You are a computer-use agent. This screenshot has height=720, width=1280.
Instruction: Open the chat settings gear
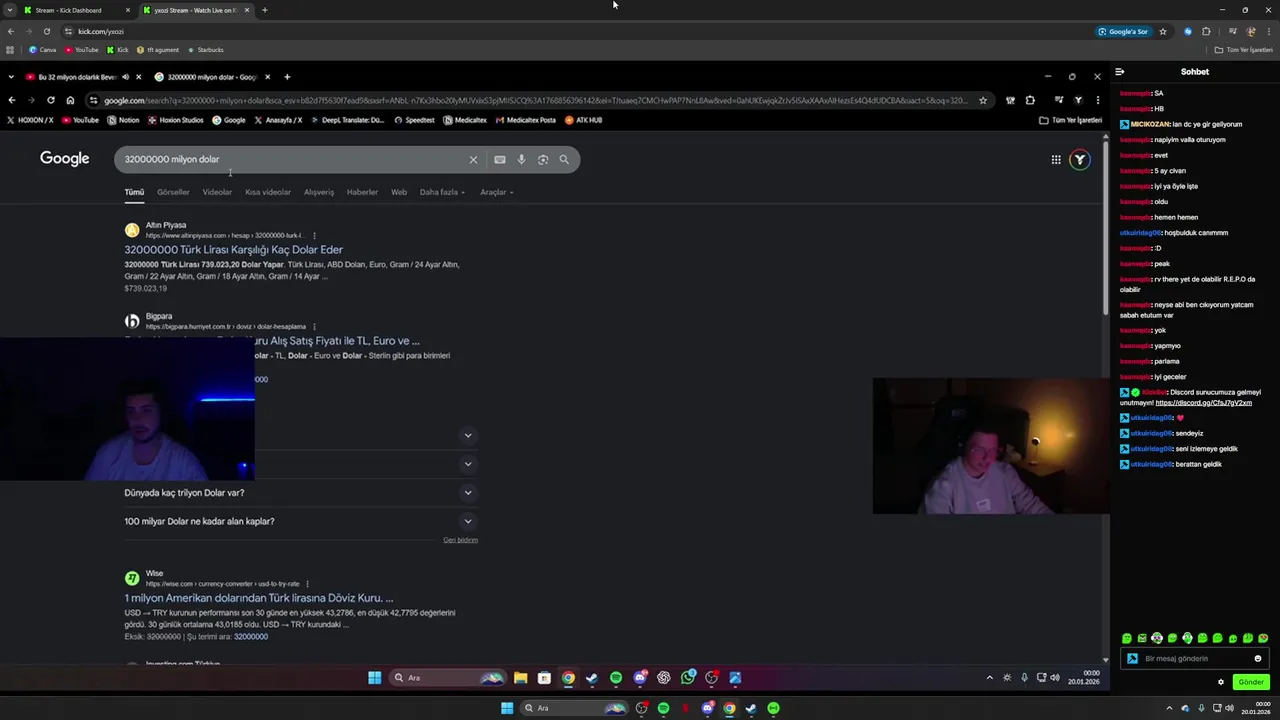pos(1221,682)
